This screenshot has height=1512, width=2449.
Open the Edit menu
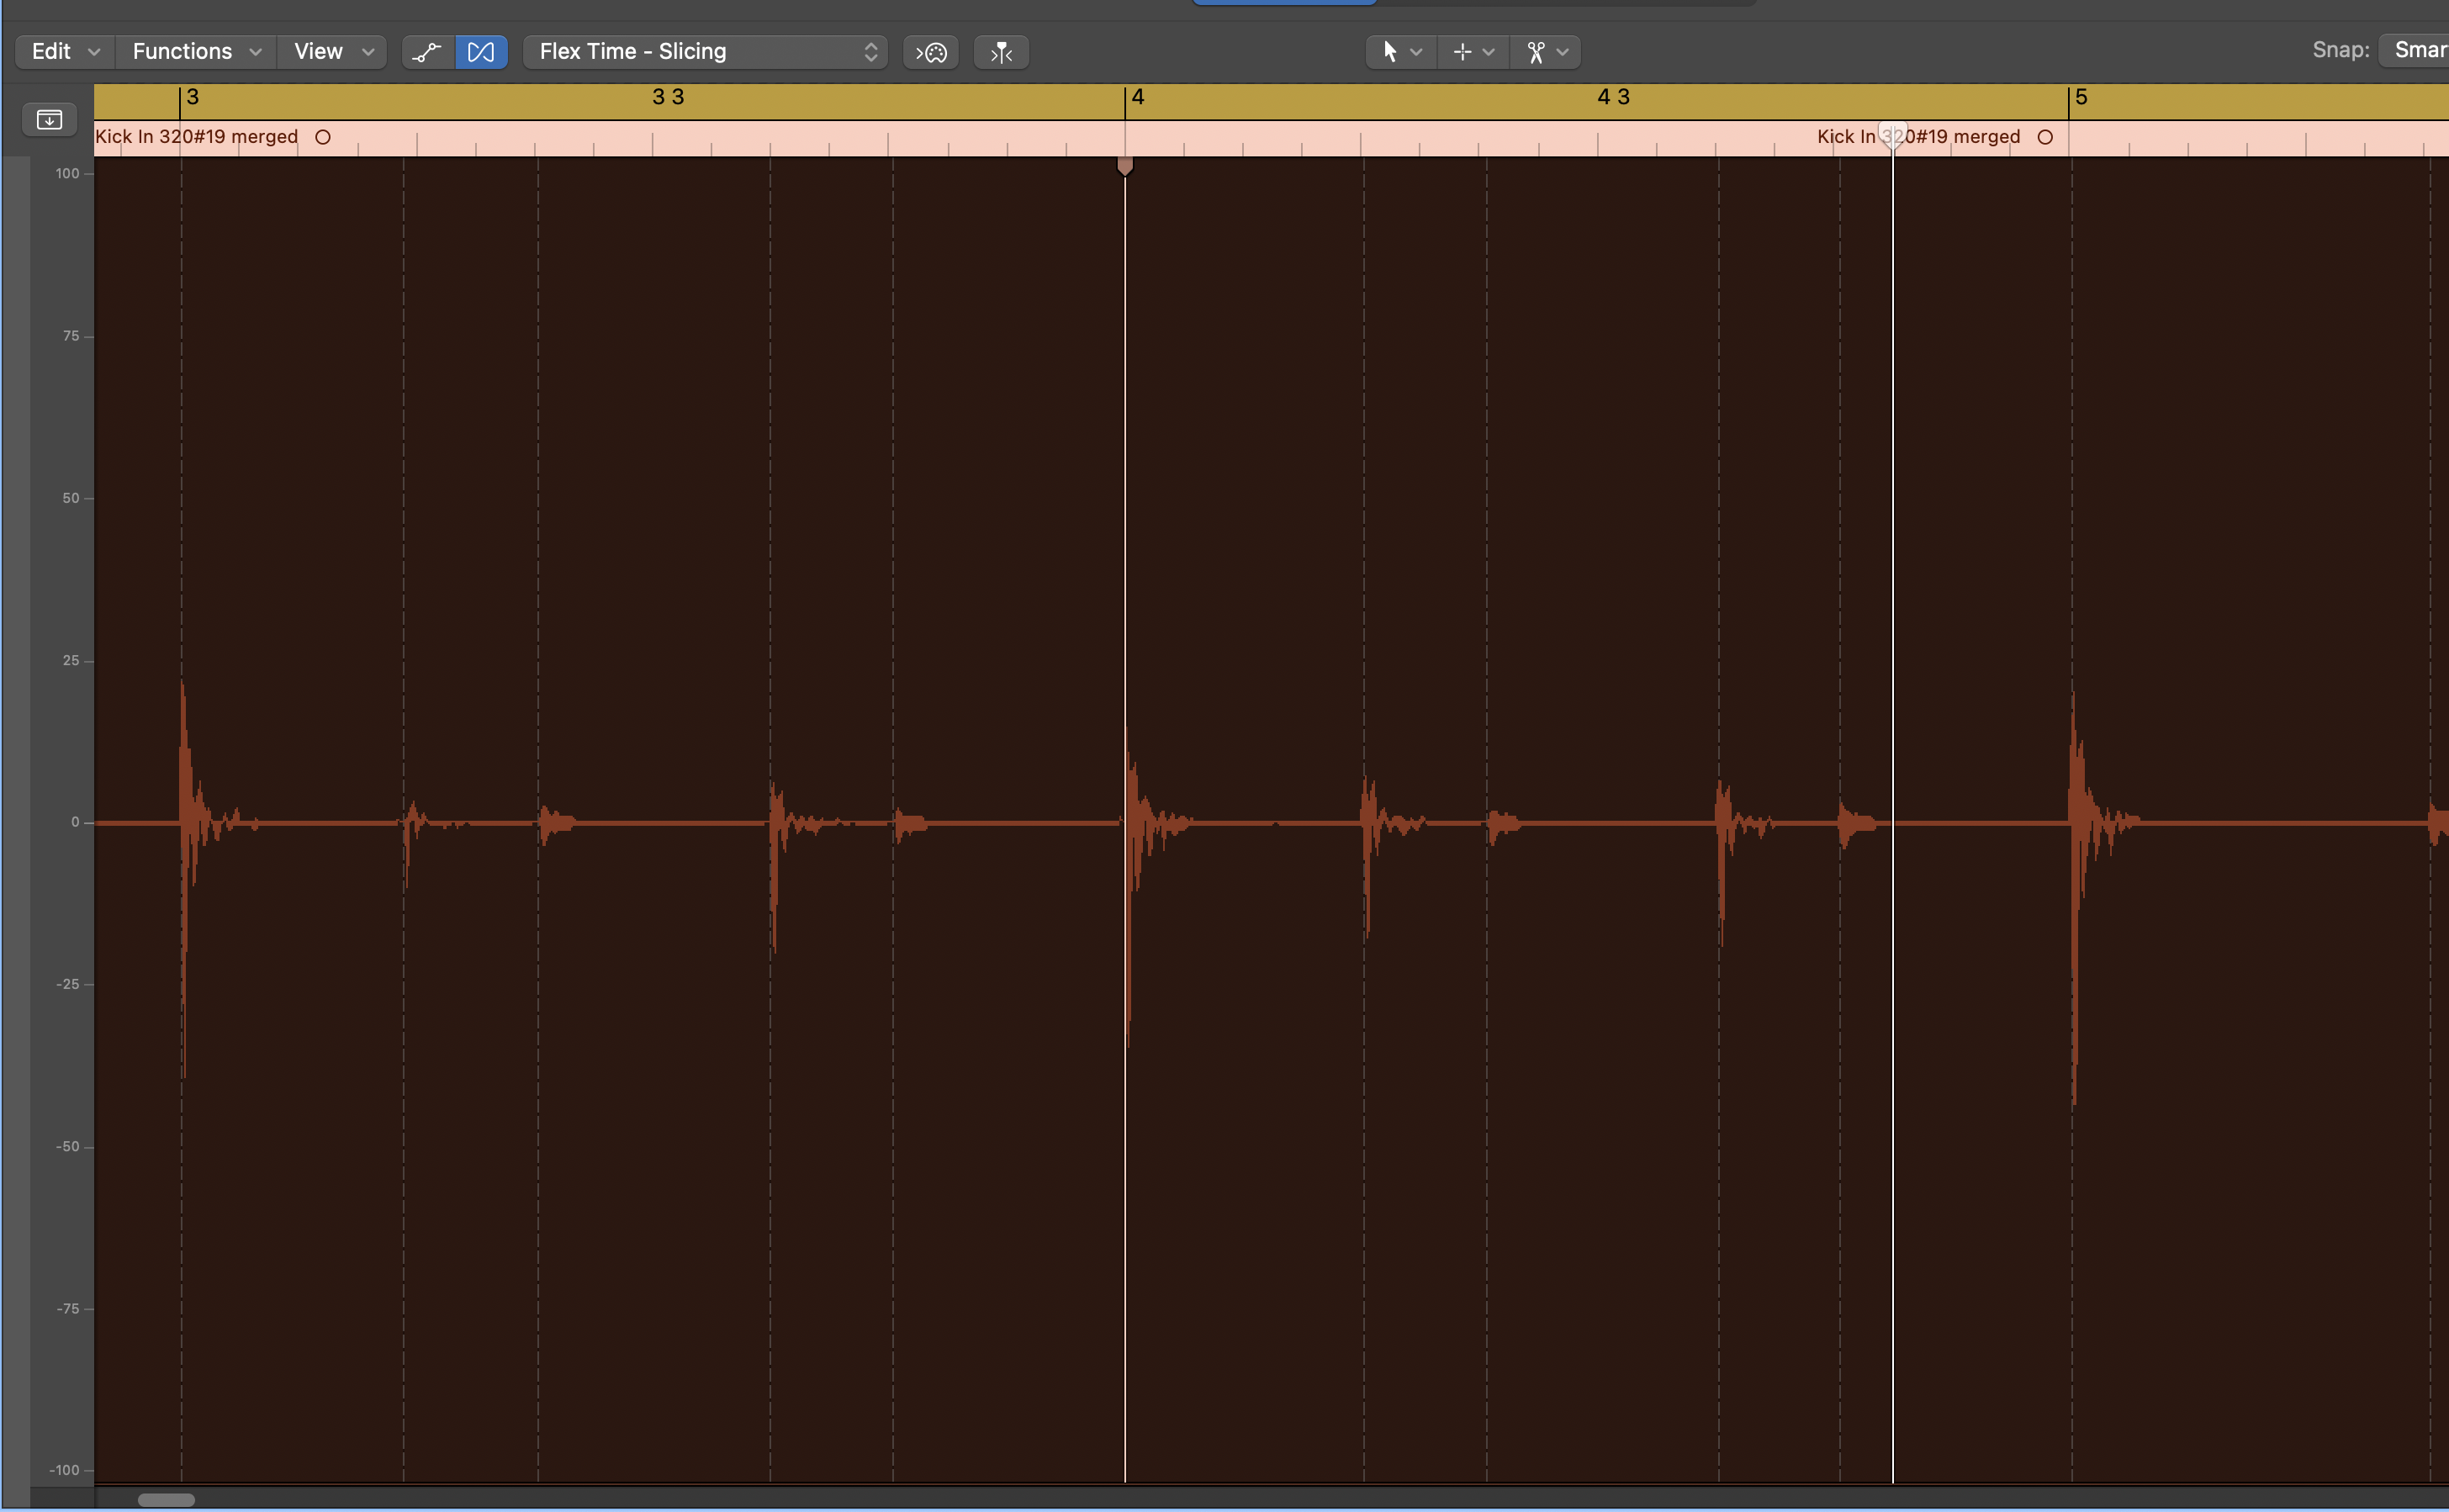(65, 52)
